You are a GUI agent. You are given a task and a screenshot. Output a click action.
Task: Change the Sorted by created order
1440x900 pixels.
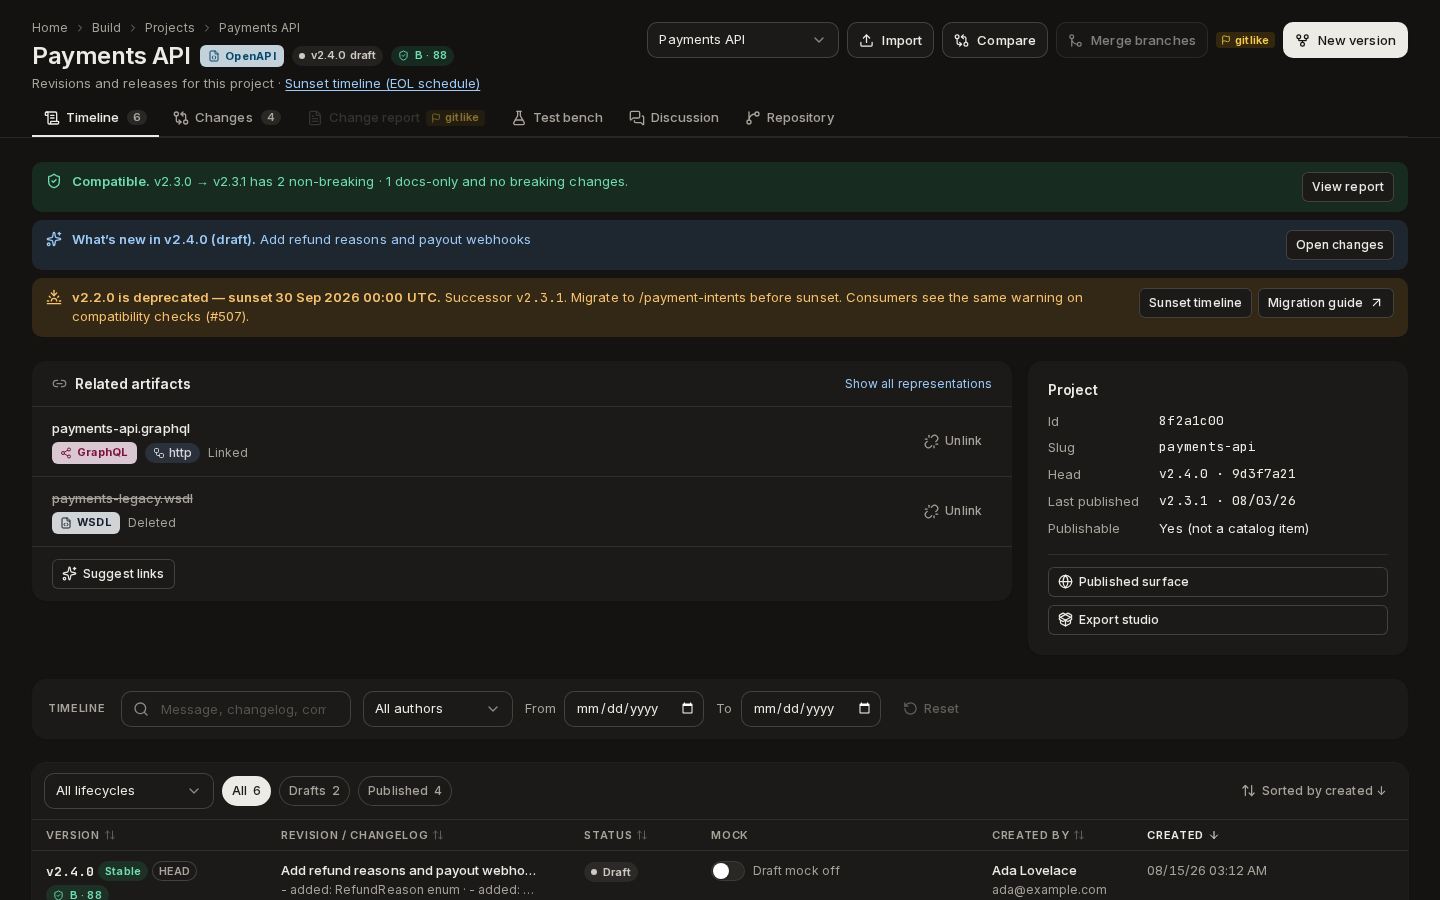coord(1314,791)
